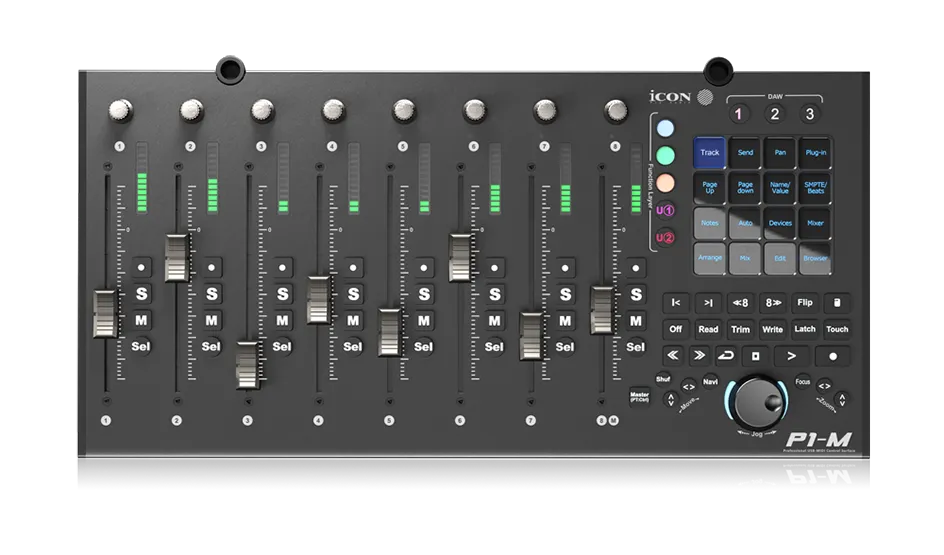The width and height of the screenshot is (944, 555).
Task: Jump to previous marker with |< button
Action: (x=676, y=303)
